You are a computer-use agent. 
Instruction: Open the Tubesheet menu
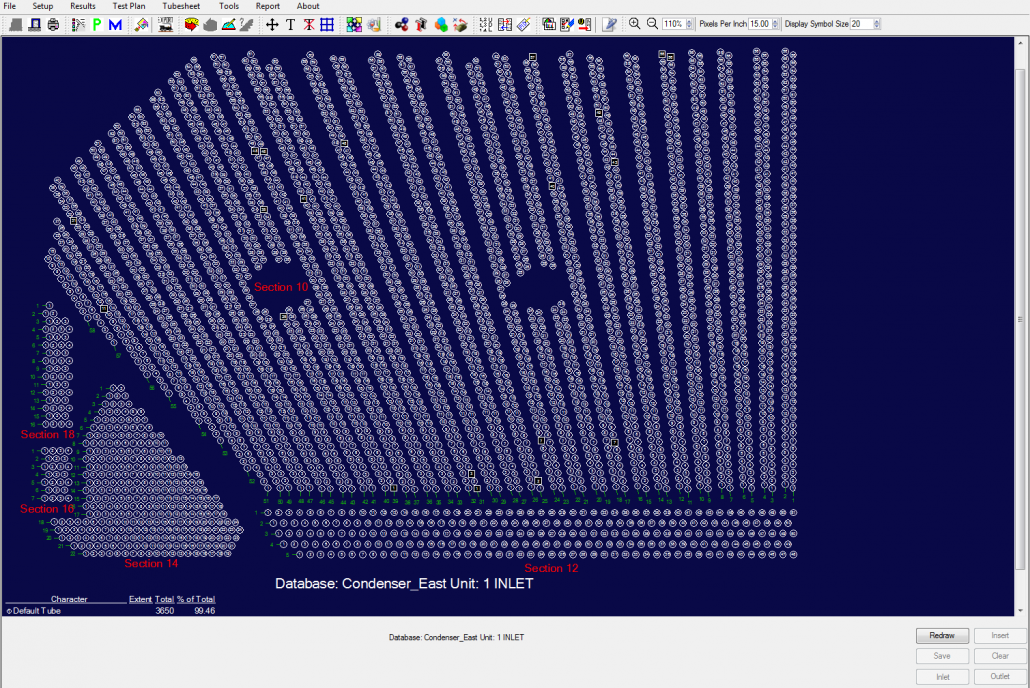[x=181, y=6]
